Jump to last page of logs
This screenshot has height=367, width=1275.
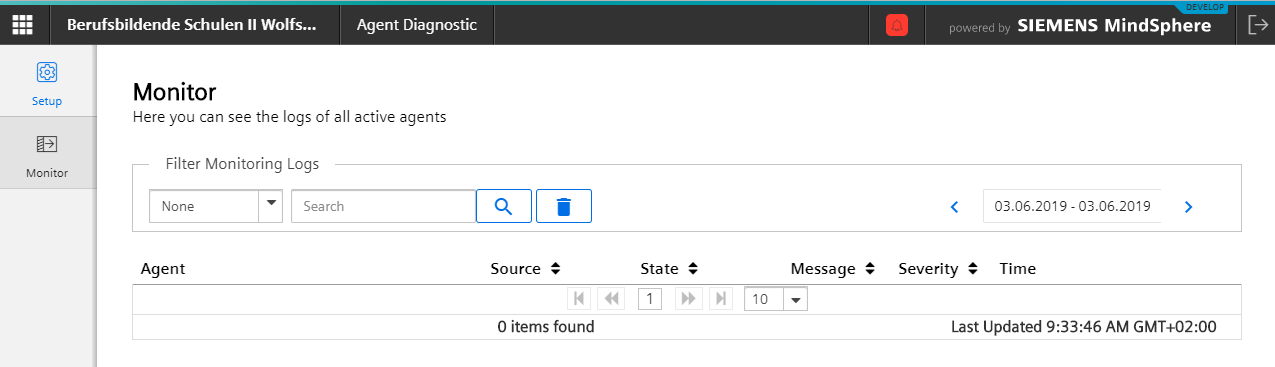coord(720,298)
